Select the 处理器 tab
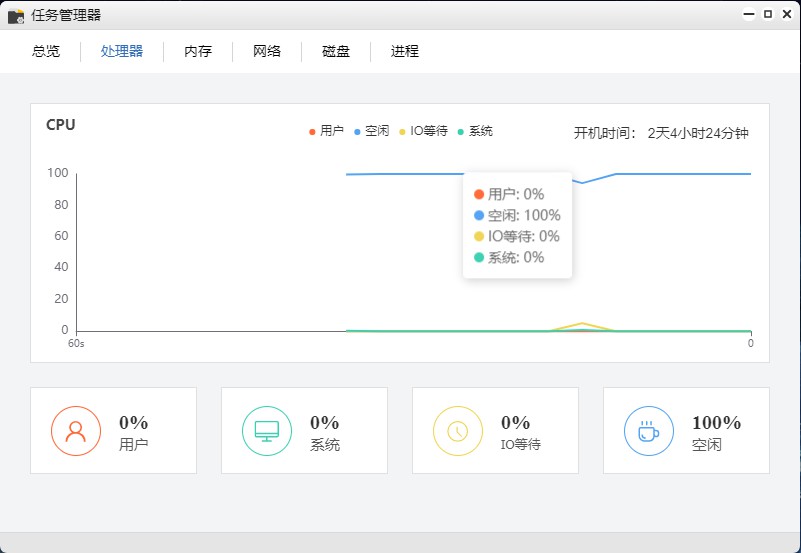801x553 pixels. click(x=122, y=52)
